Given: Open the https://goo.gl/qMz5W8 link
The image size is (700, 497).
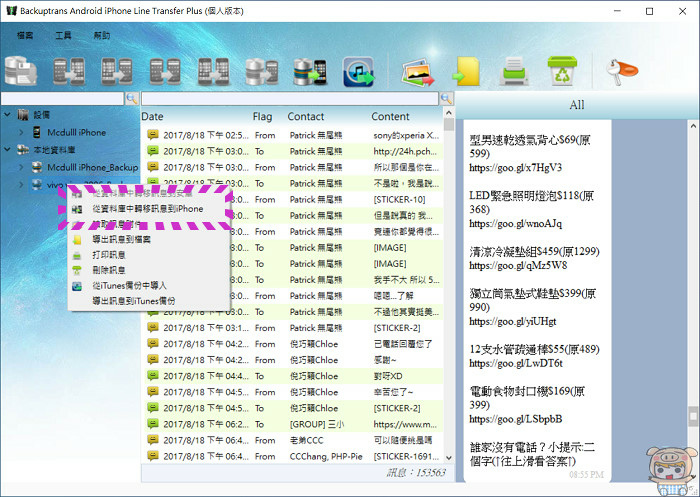Looking at the screenshot, I should click(x=518, y=266).
